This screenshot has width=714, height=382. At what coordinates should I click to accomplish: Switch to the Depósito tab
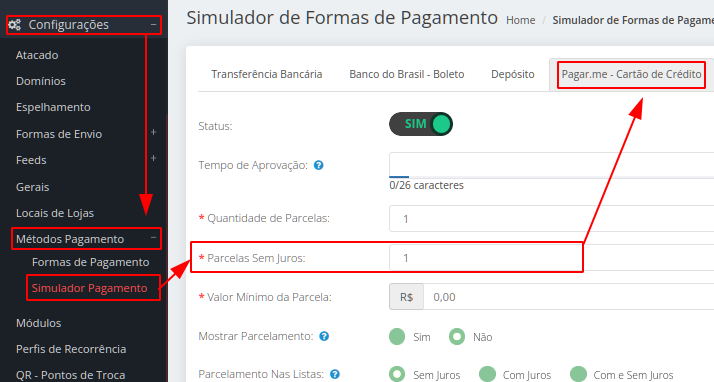513,74
